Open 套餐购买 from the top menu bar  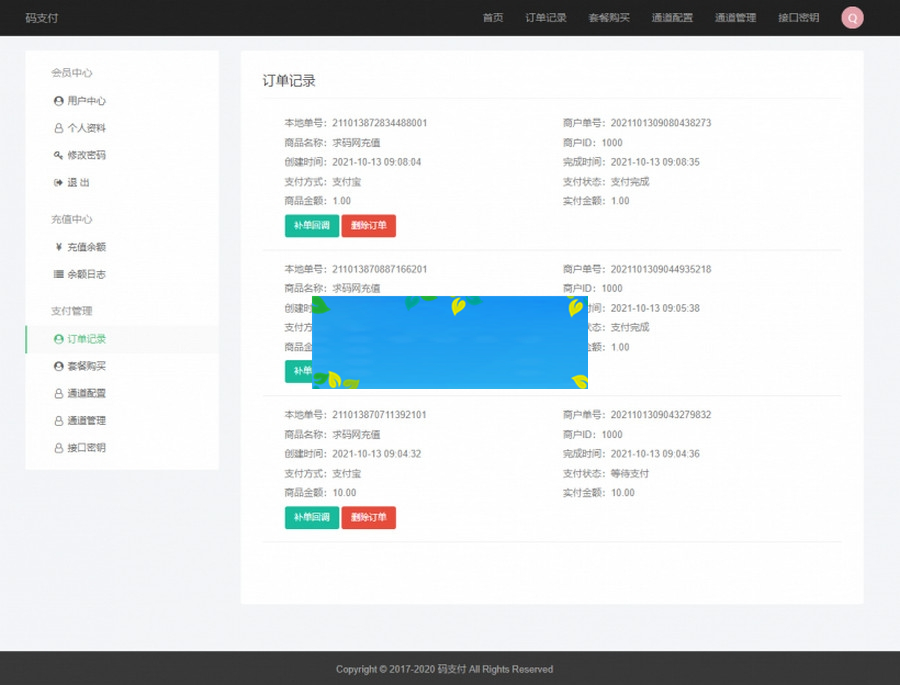click(608, 18)
